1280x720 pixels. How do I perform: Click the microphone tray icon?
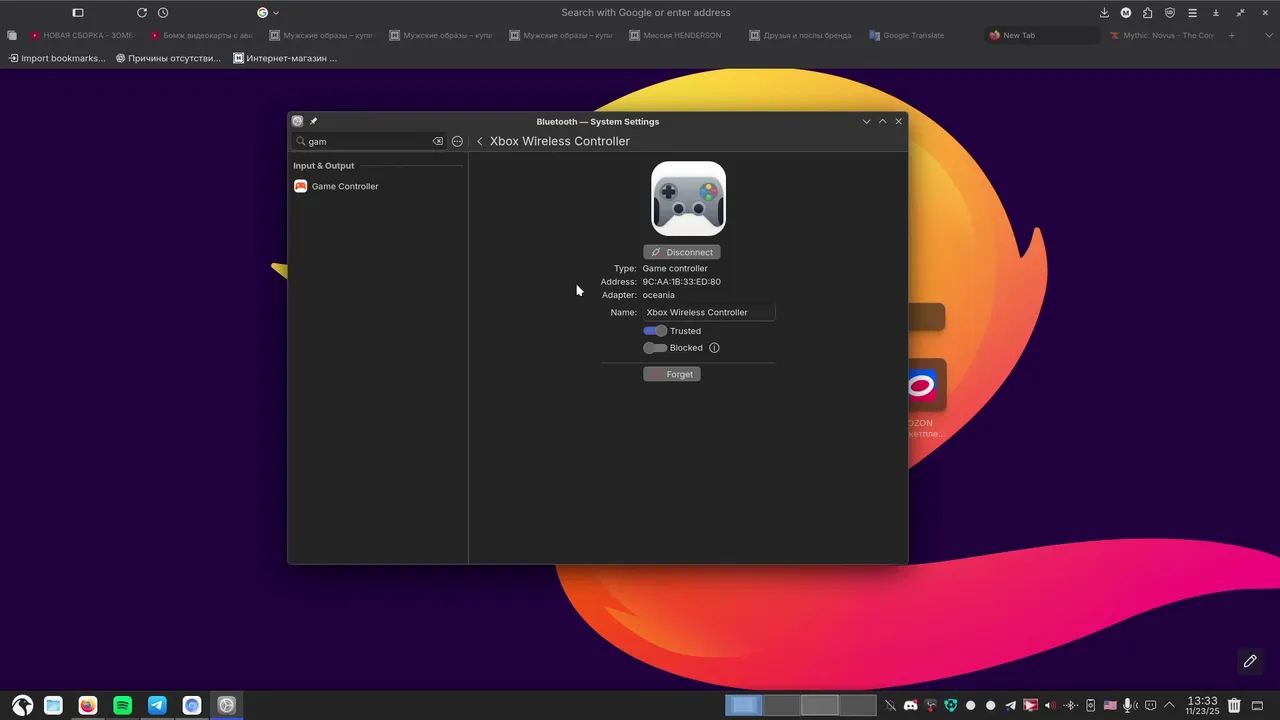[x=1130, y=705]
